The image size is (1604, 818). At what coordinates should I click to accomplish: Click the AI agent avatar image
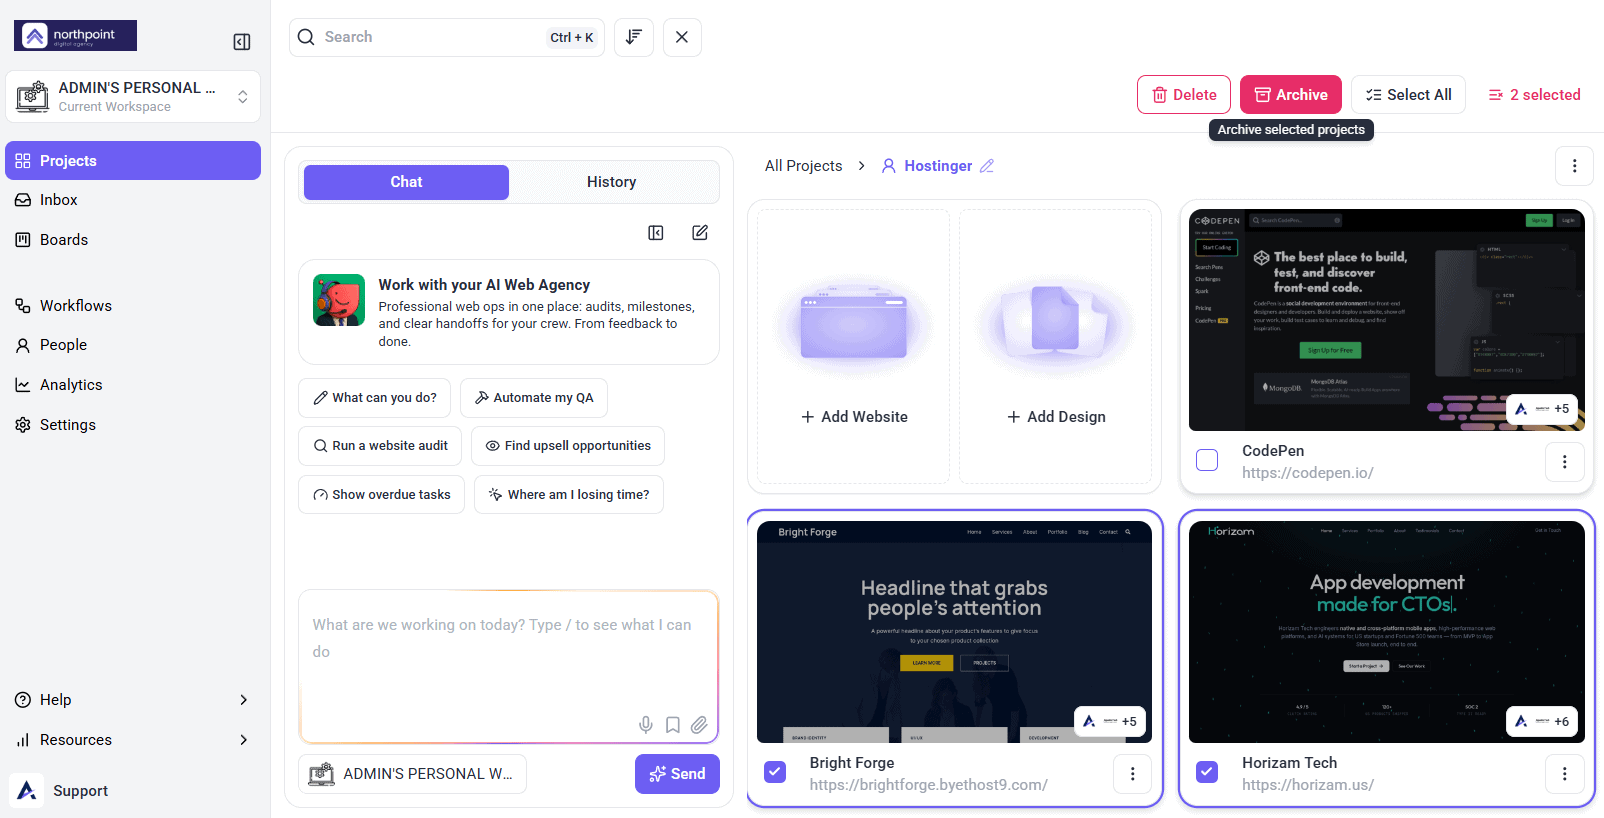coord(339,300)
